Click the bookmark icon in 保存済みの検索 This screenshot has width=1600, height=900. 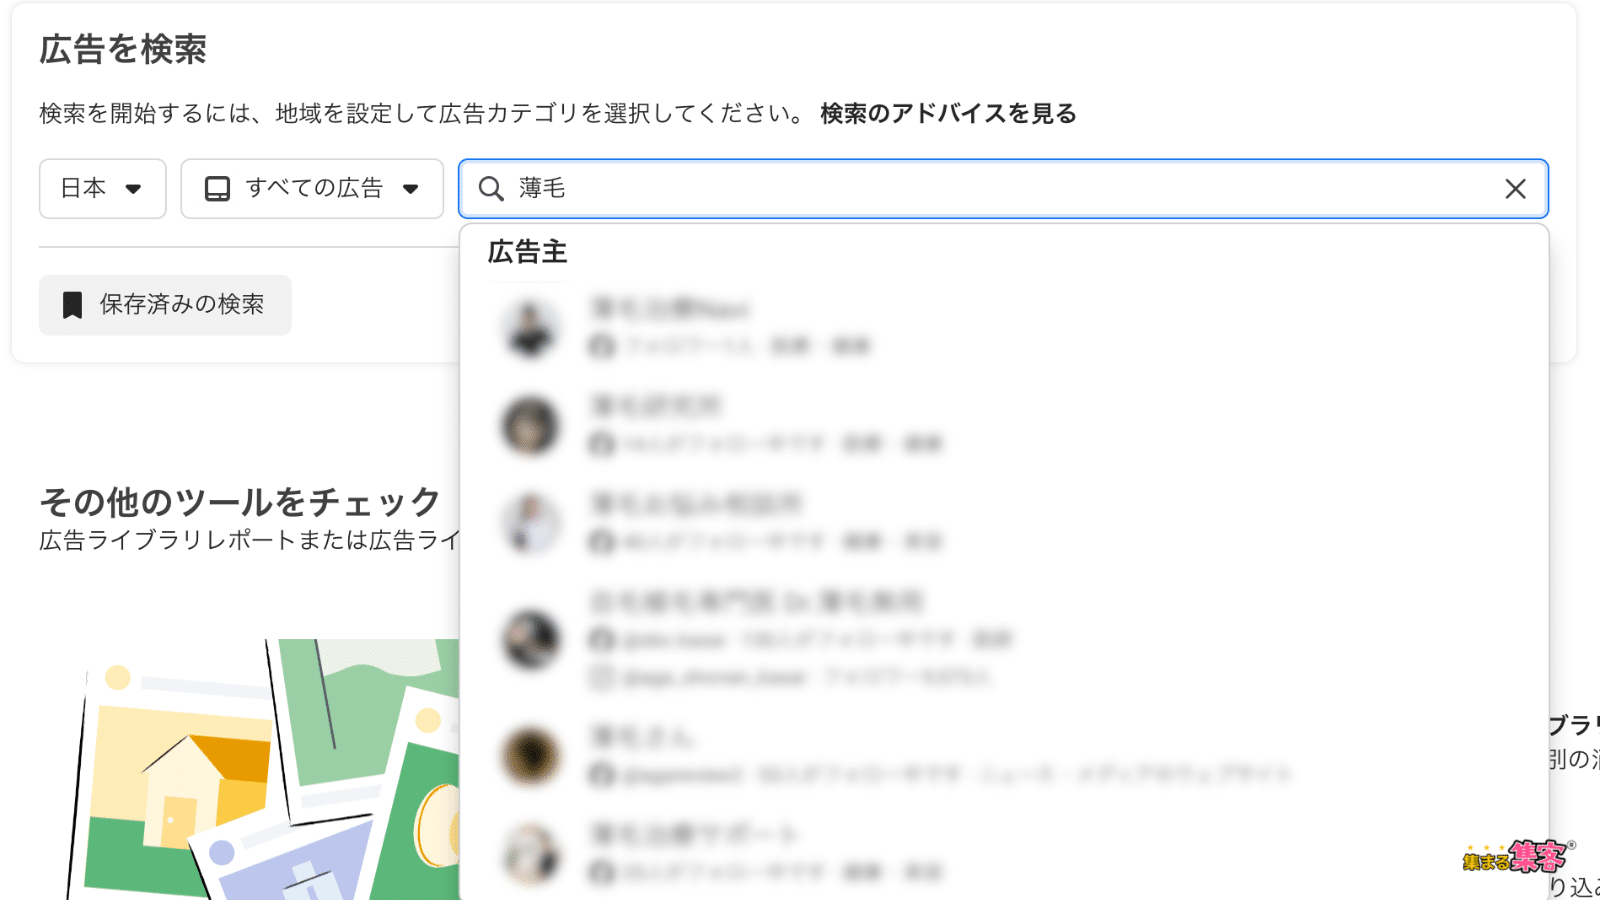(x=72, y=305)
